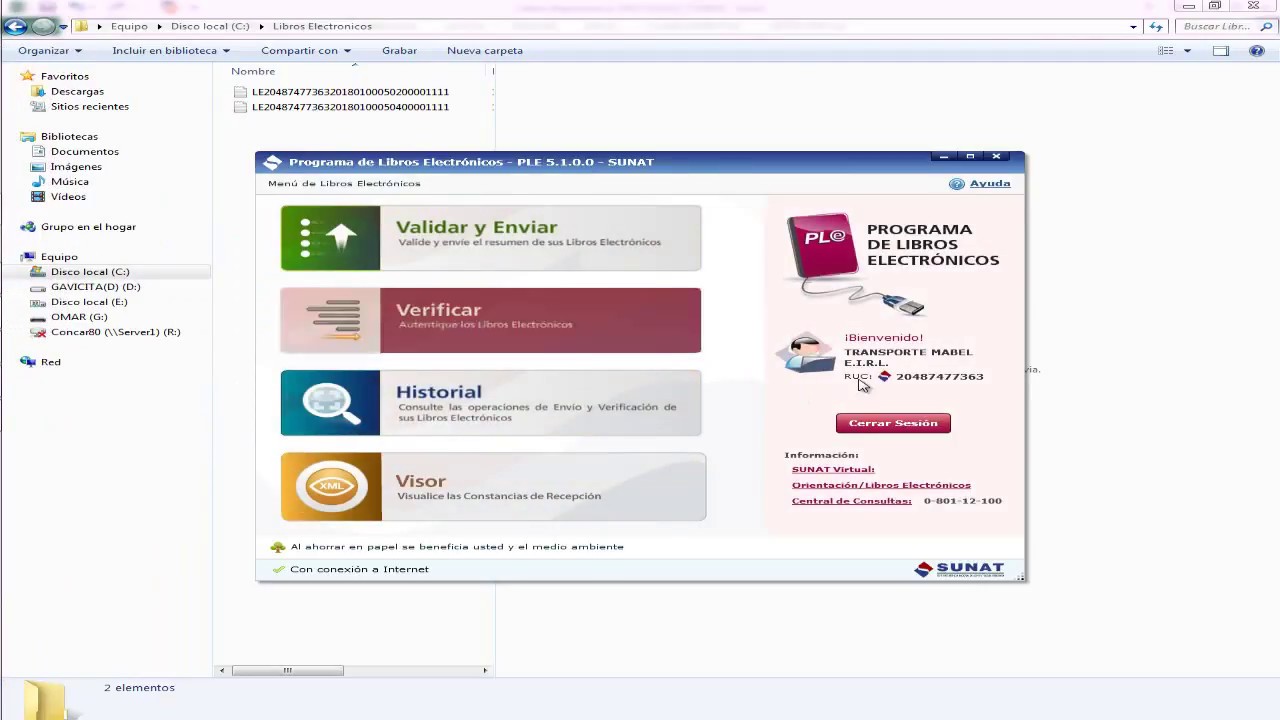Minimize the PLE SUNAT window
The width and height of the screenshot is (1280, 720).
pyautogui.click(x=943, y=156)
